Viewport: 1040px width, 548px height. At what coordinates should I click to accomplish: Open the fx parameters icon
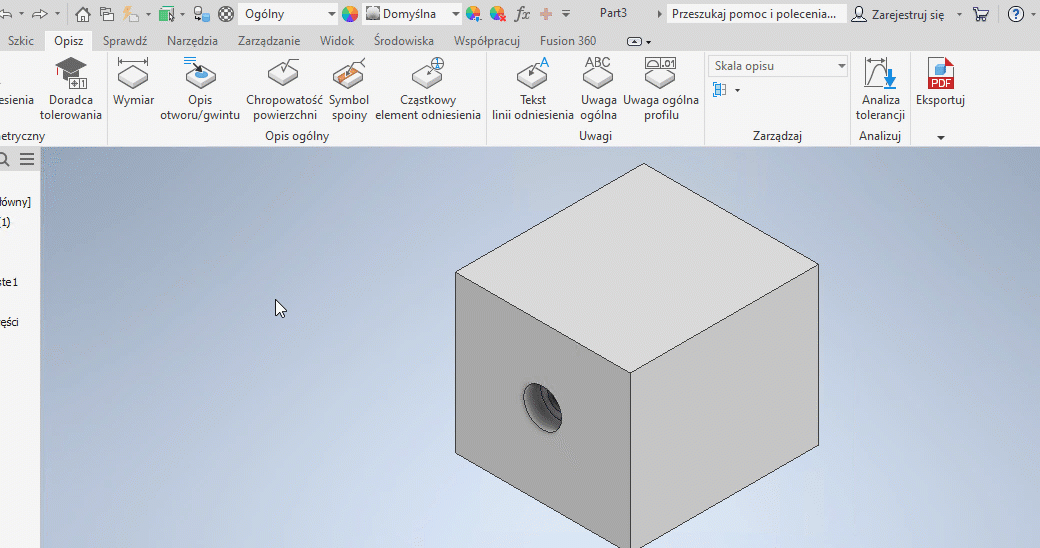pos(523,13)
